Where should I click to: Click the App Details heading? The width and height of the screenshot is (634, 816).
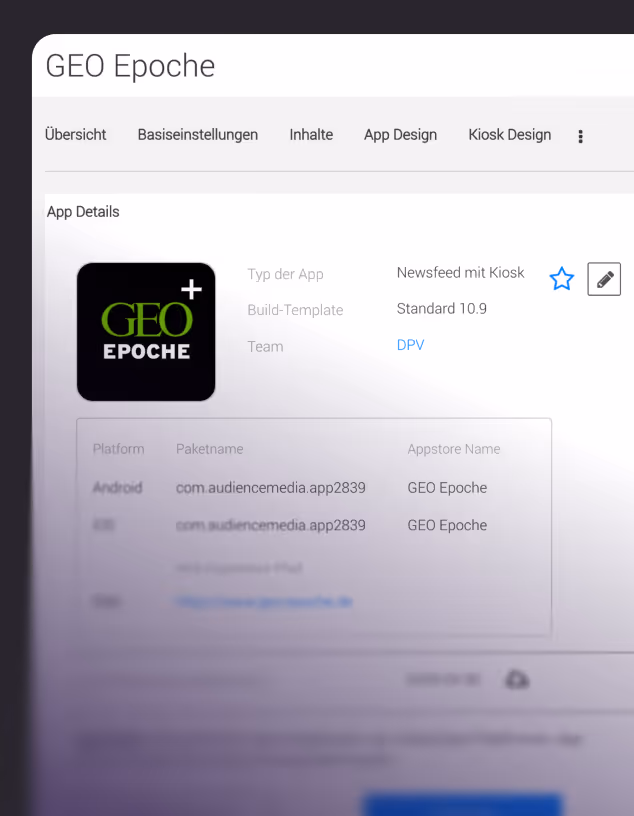pos(83,212)
